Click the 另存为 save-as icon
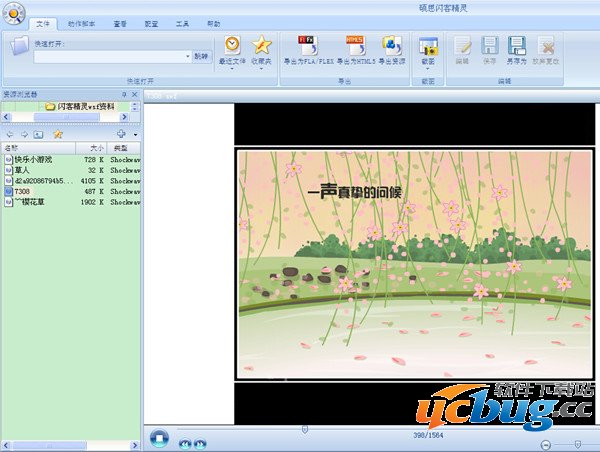The image size is (600, 452). (x=517, y=46)
